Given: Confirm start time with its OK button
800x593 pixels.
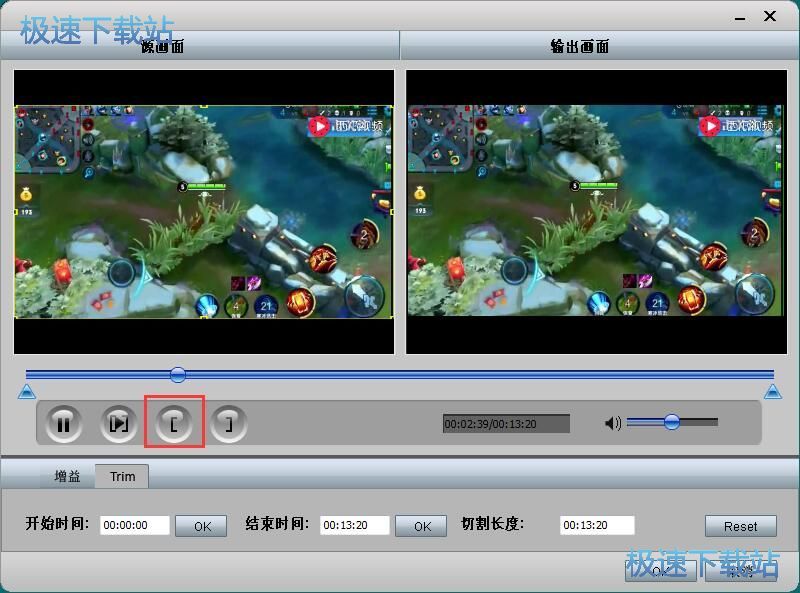Looking at the screenshot, I should pos(202,526).
